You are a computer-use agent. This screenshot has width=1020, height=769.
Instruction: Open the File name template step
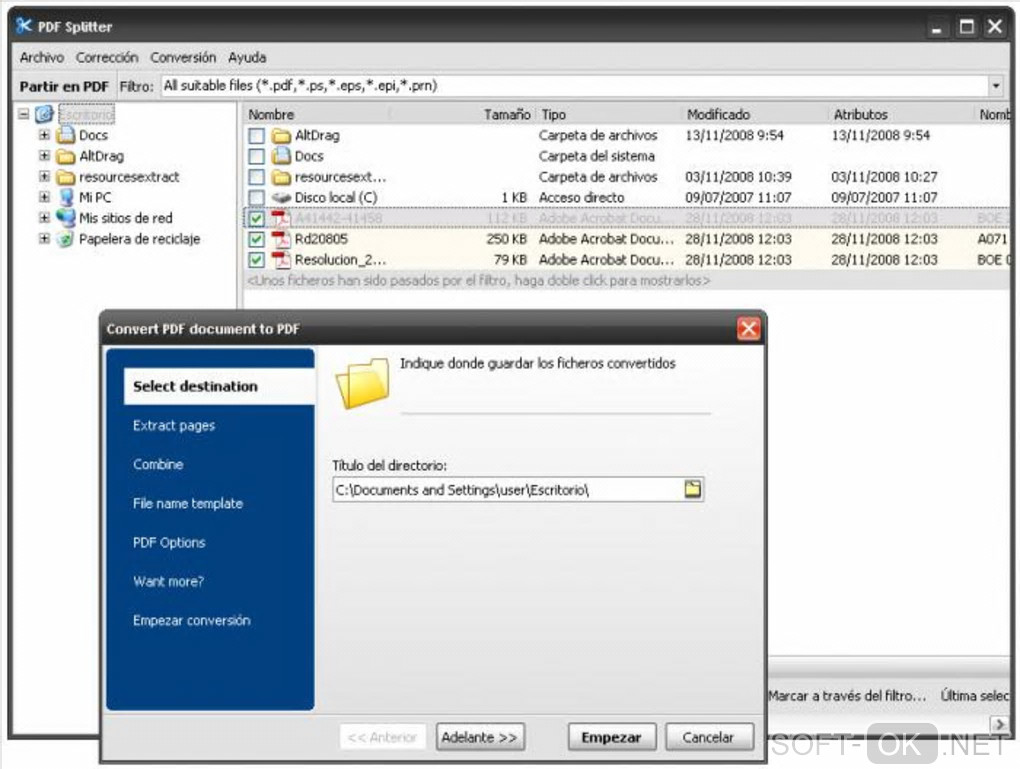[187, 504]
